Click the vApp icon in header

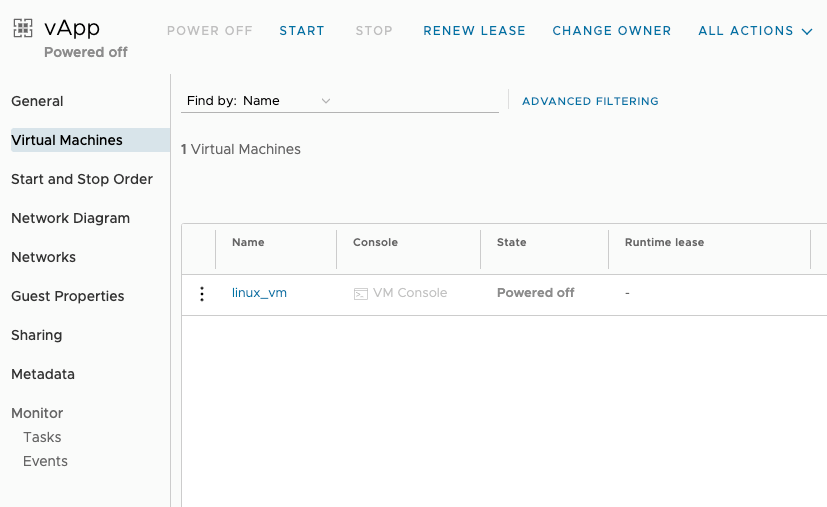click(x=22, y=30)
